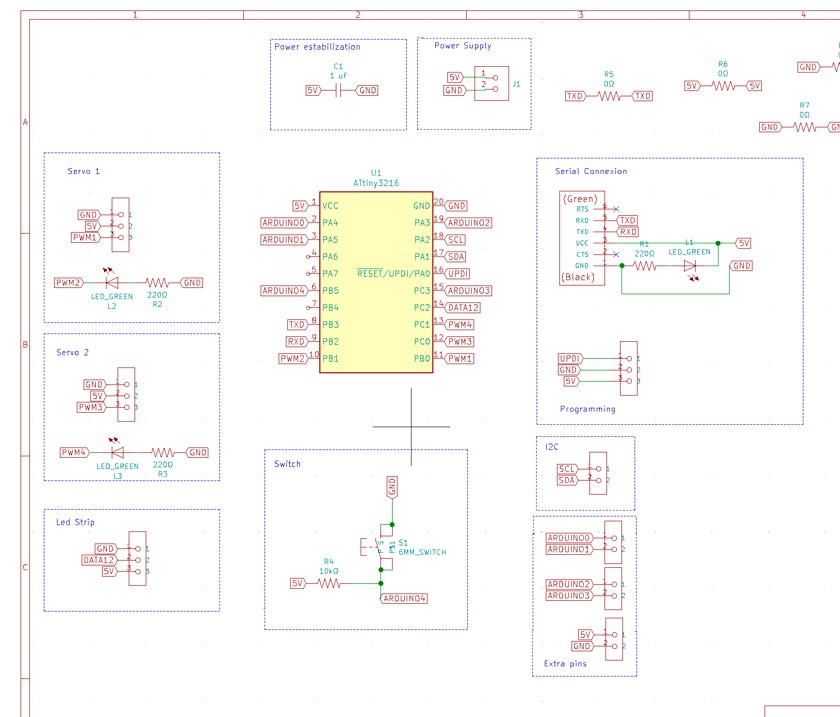Select the Led Strip connector symbol
Screen dimensions: 840x717
tap(138, 558)
